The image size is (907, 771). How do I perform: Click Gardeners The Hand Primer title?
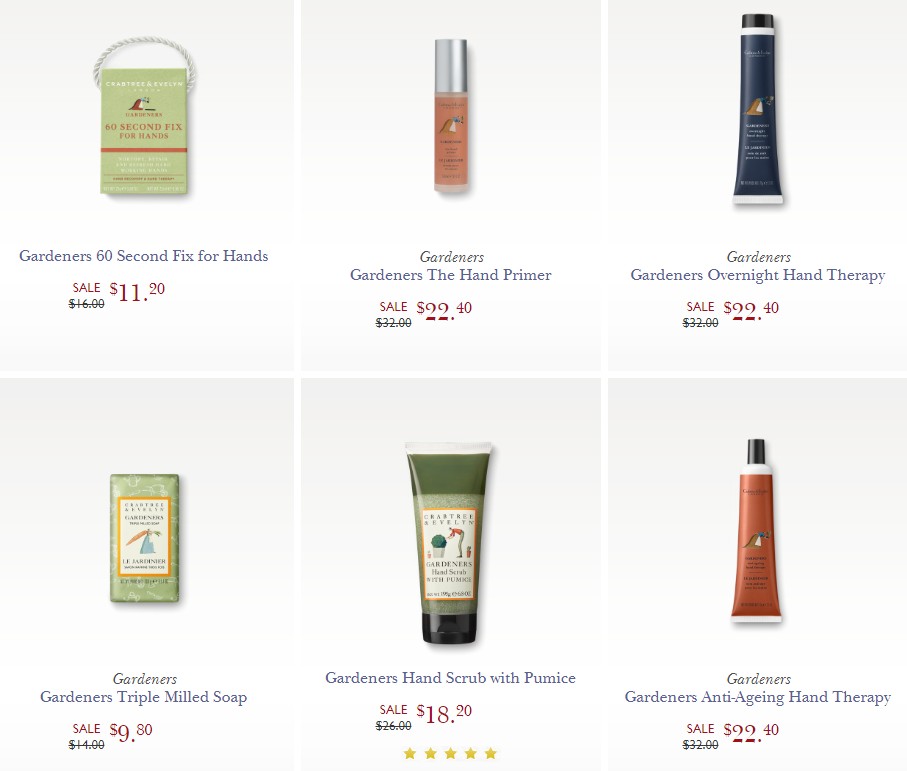(451, 275)
